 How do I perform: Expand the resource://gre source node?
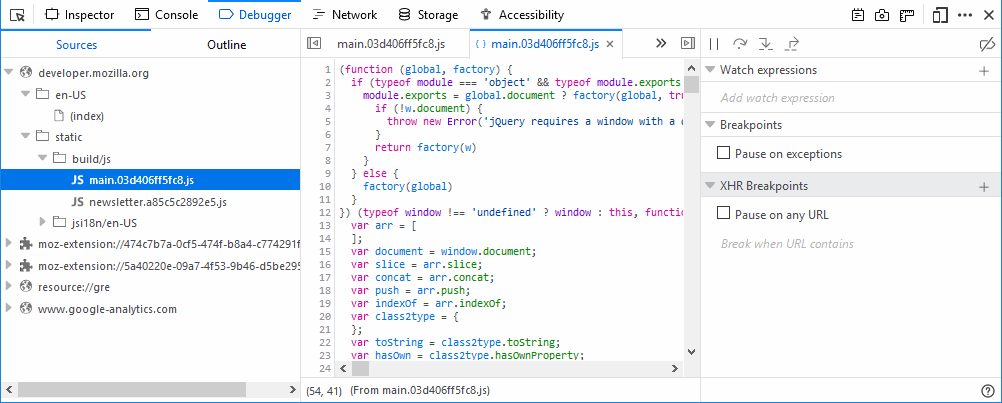(x=10, y=287)
